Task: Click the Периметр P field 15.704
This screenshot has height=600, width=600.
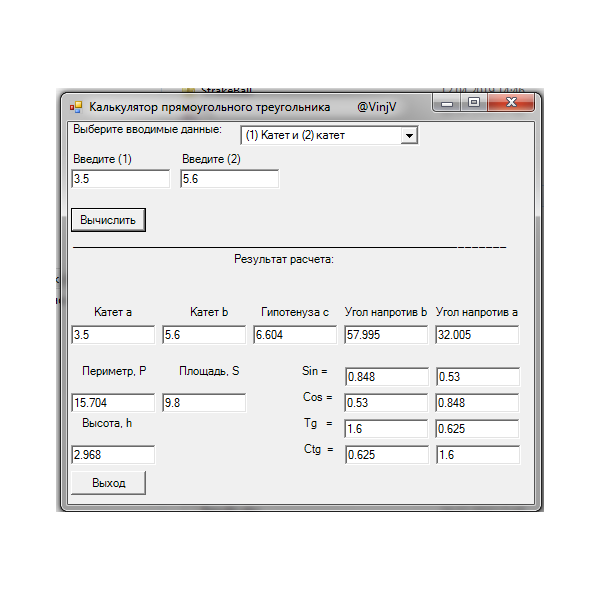Action: click(x=113, y=403)
